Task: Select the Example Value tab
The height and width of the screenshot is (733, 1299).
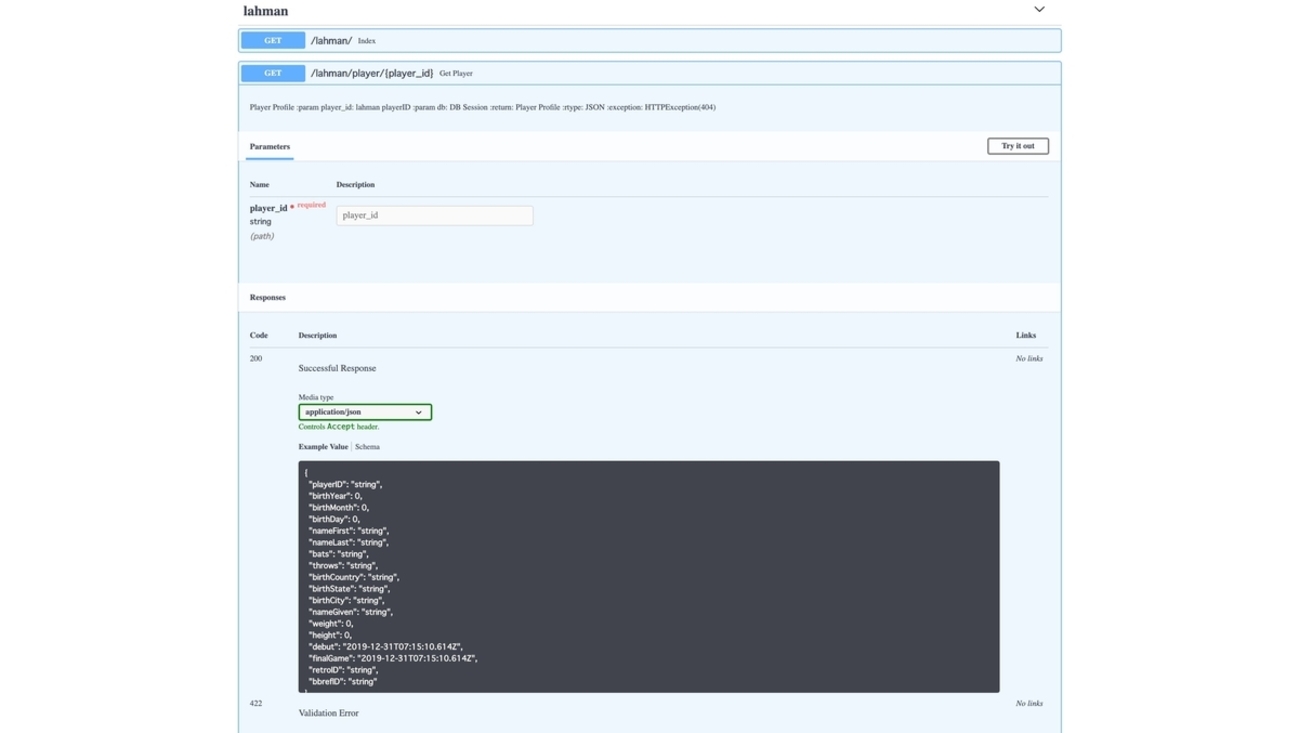Action: pos(323,447)
